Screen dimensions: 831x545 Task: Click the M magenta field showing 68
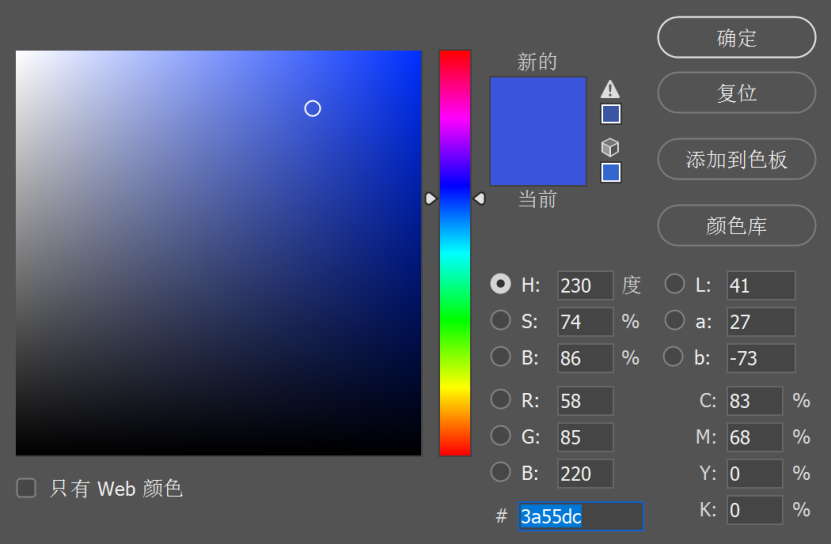tap(754, 437)
